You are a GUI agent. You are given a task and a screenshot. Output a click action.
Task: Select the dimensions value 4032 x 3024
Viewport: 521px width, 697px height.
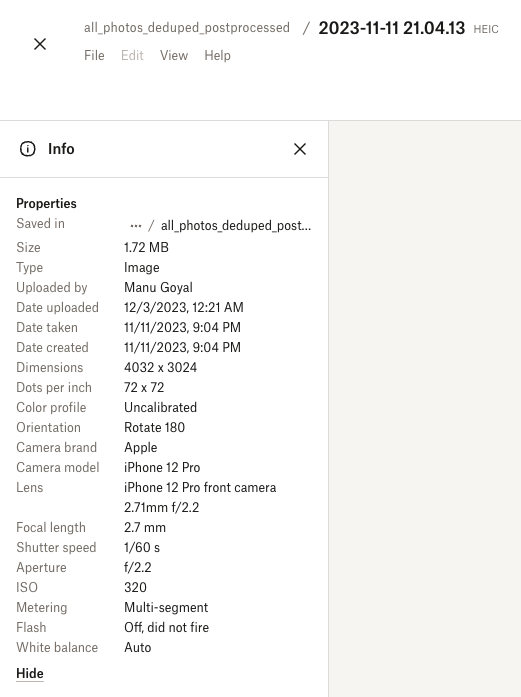(x=160, y=367)
